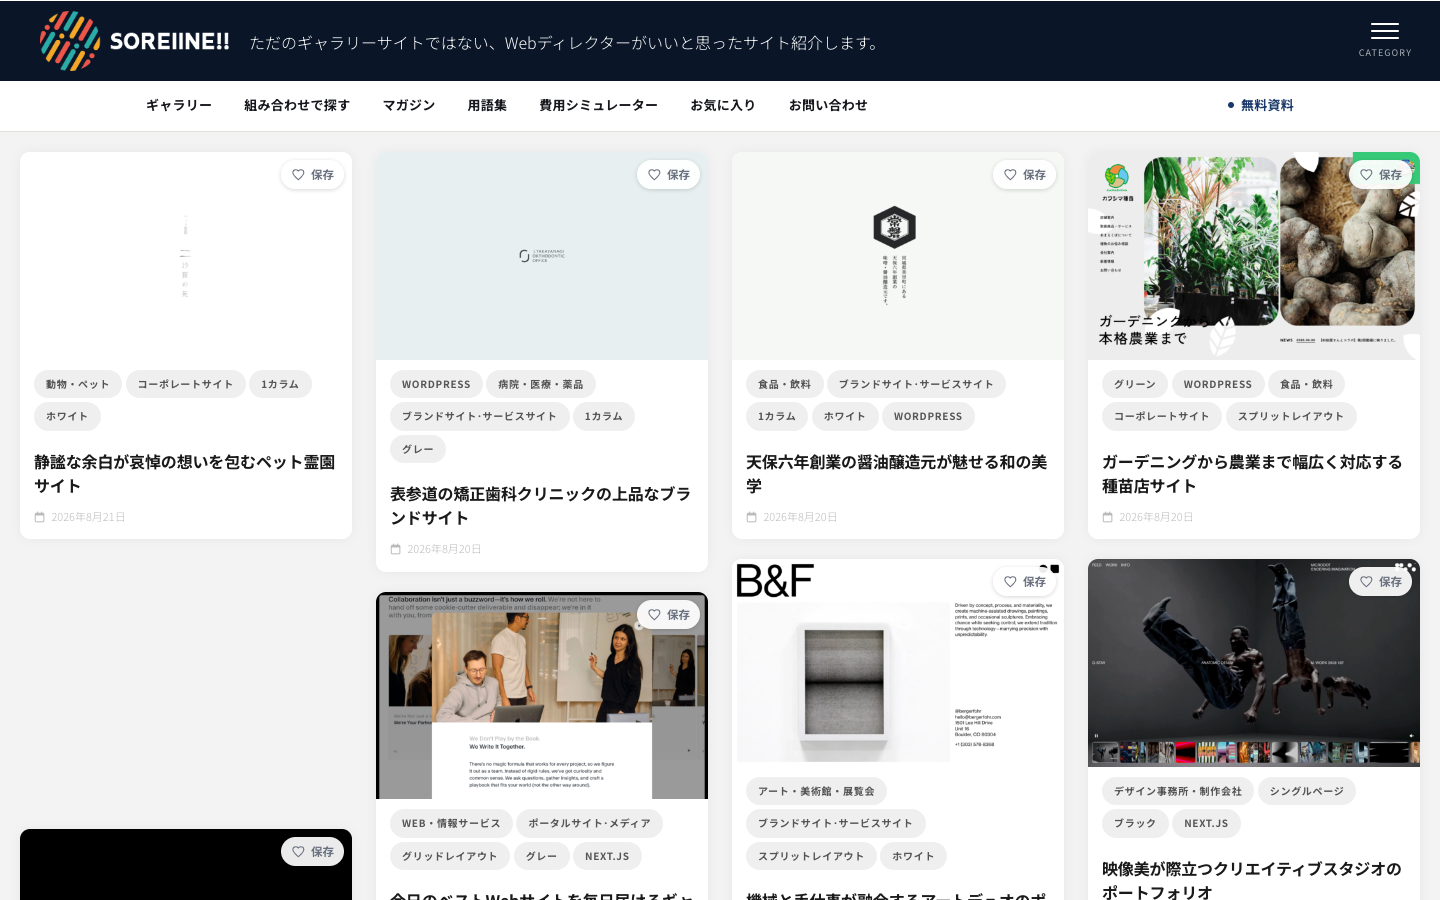The height and width of the screenshot is (900, 1440).
Task: Select the グリーン color tag
Action: [1135, 384]
